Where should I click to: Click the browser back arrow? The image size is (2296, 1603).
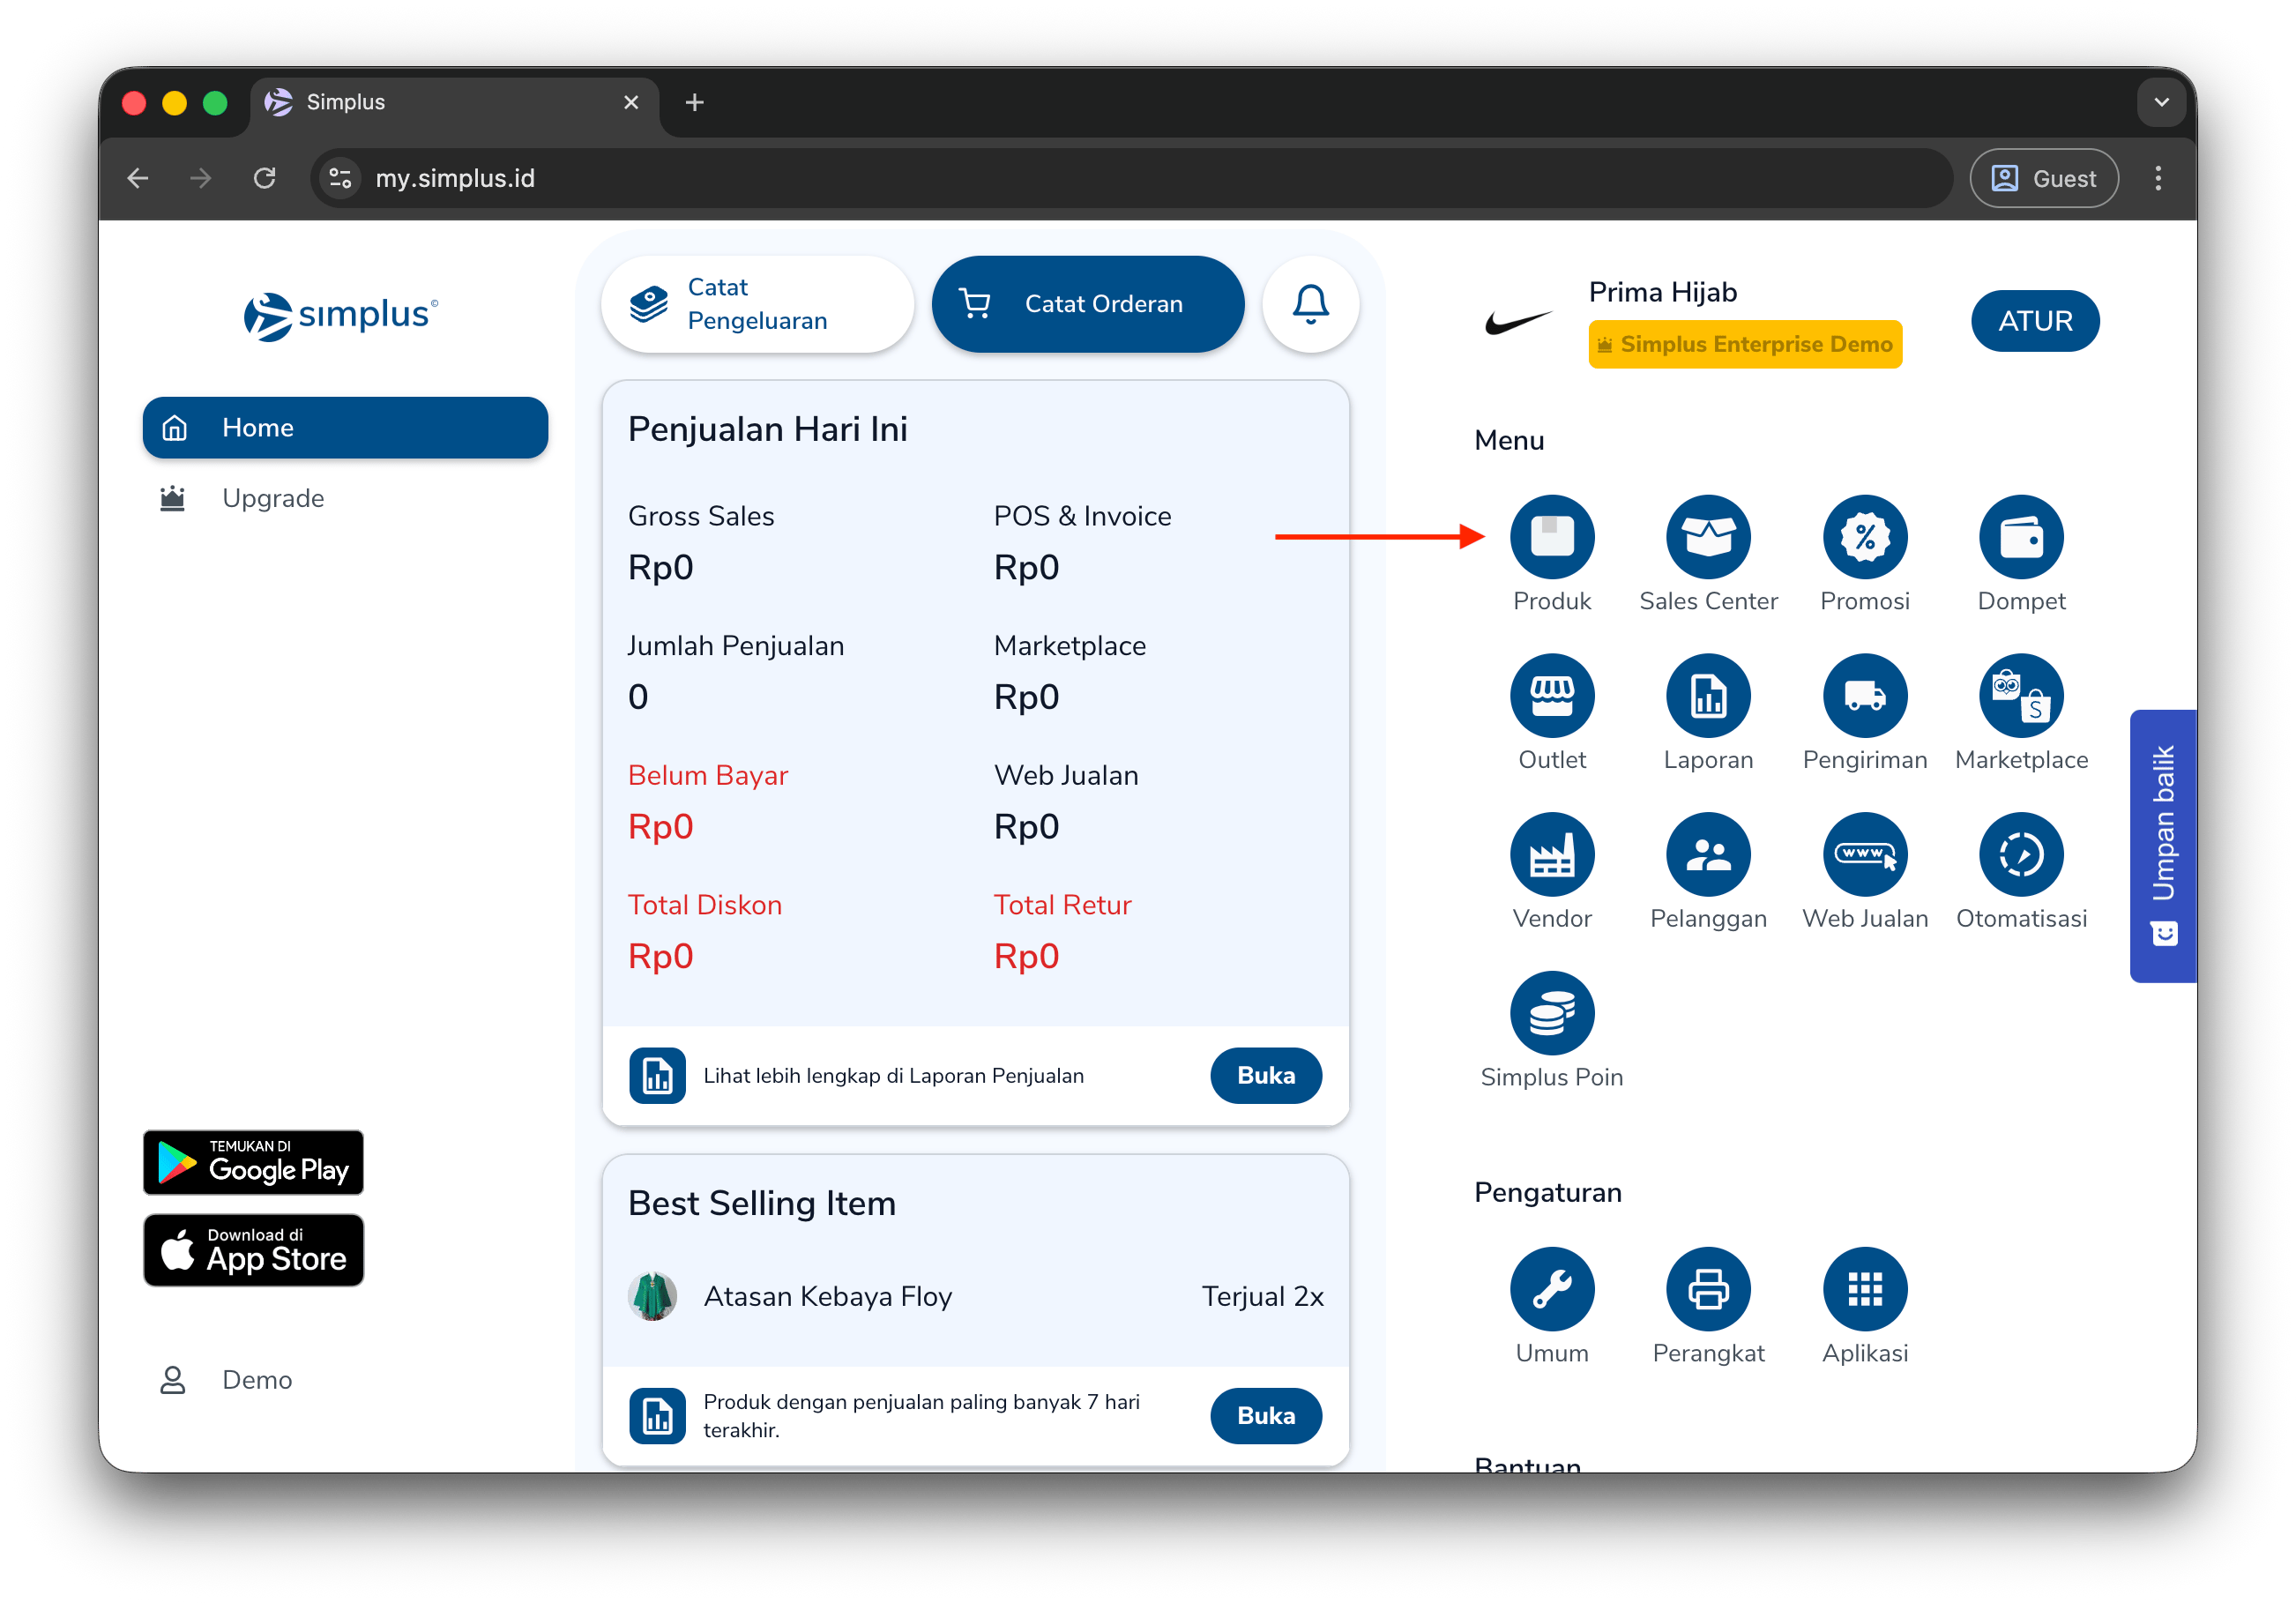[x=138, y=179]
